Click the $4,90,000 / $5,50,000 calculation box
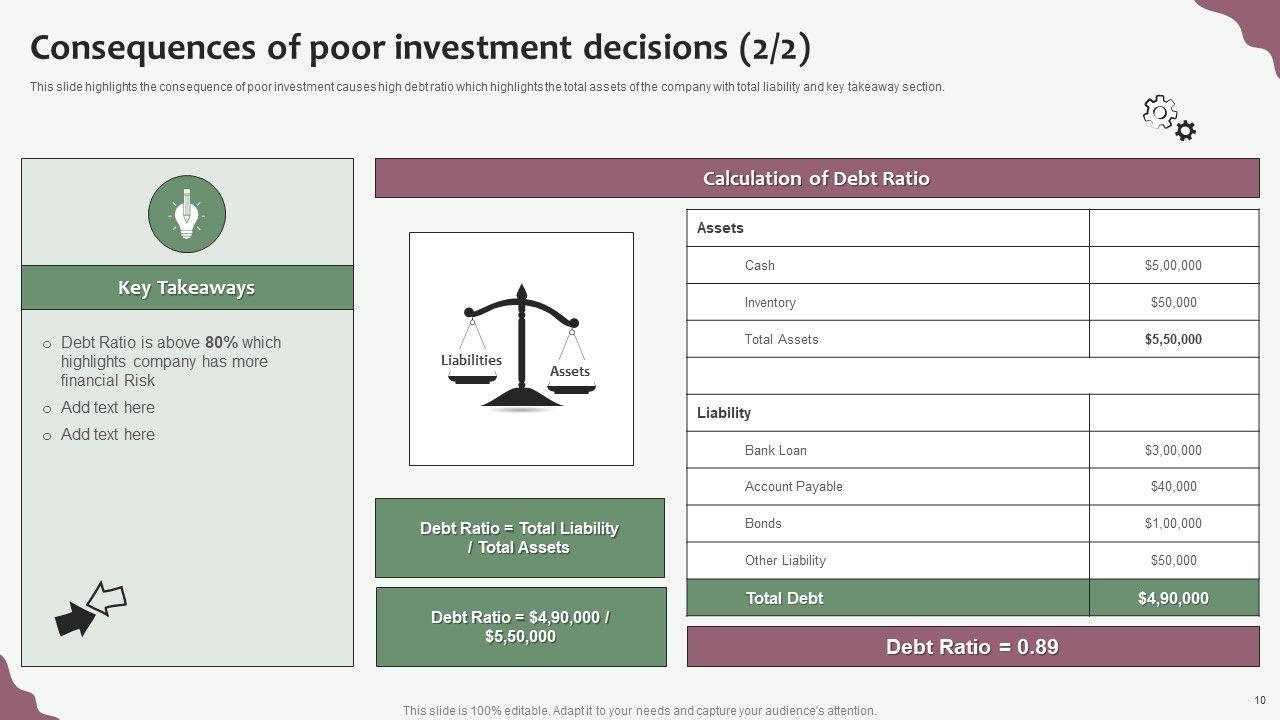This screenshot has width=1280, height=720. click(x=520, y=627)
